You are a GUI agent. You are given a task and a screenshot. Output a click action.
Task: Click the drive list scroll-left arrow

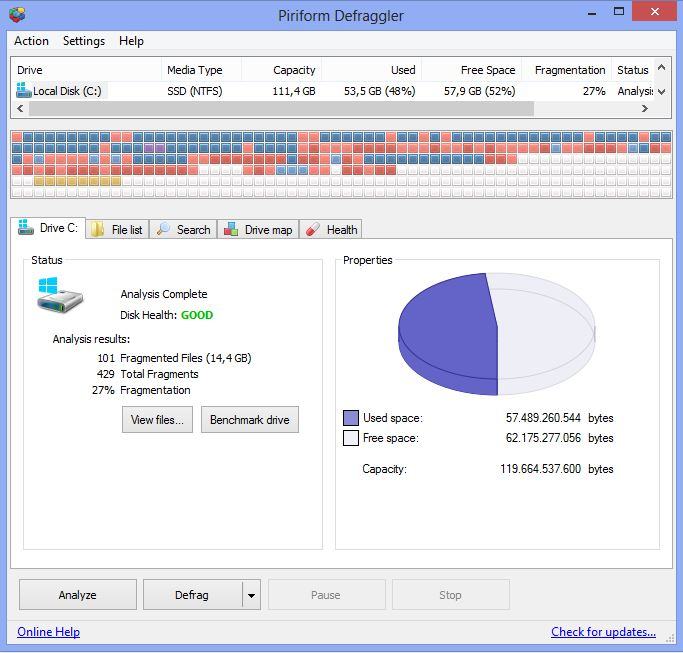click(x=20, y=108)
